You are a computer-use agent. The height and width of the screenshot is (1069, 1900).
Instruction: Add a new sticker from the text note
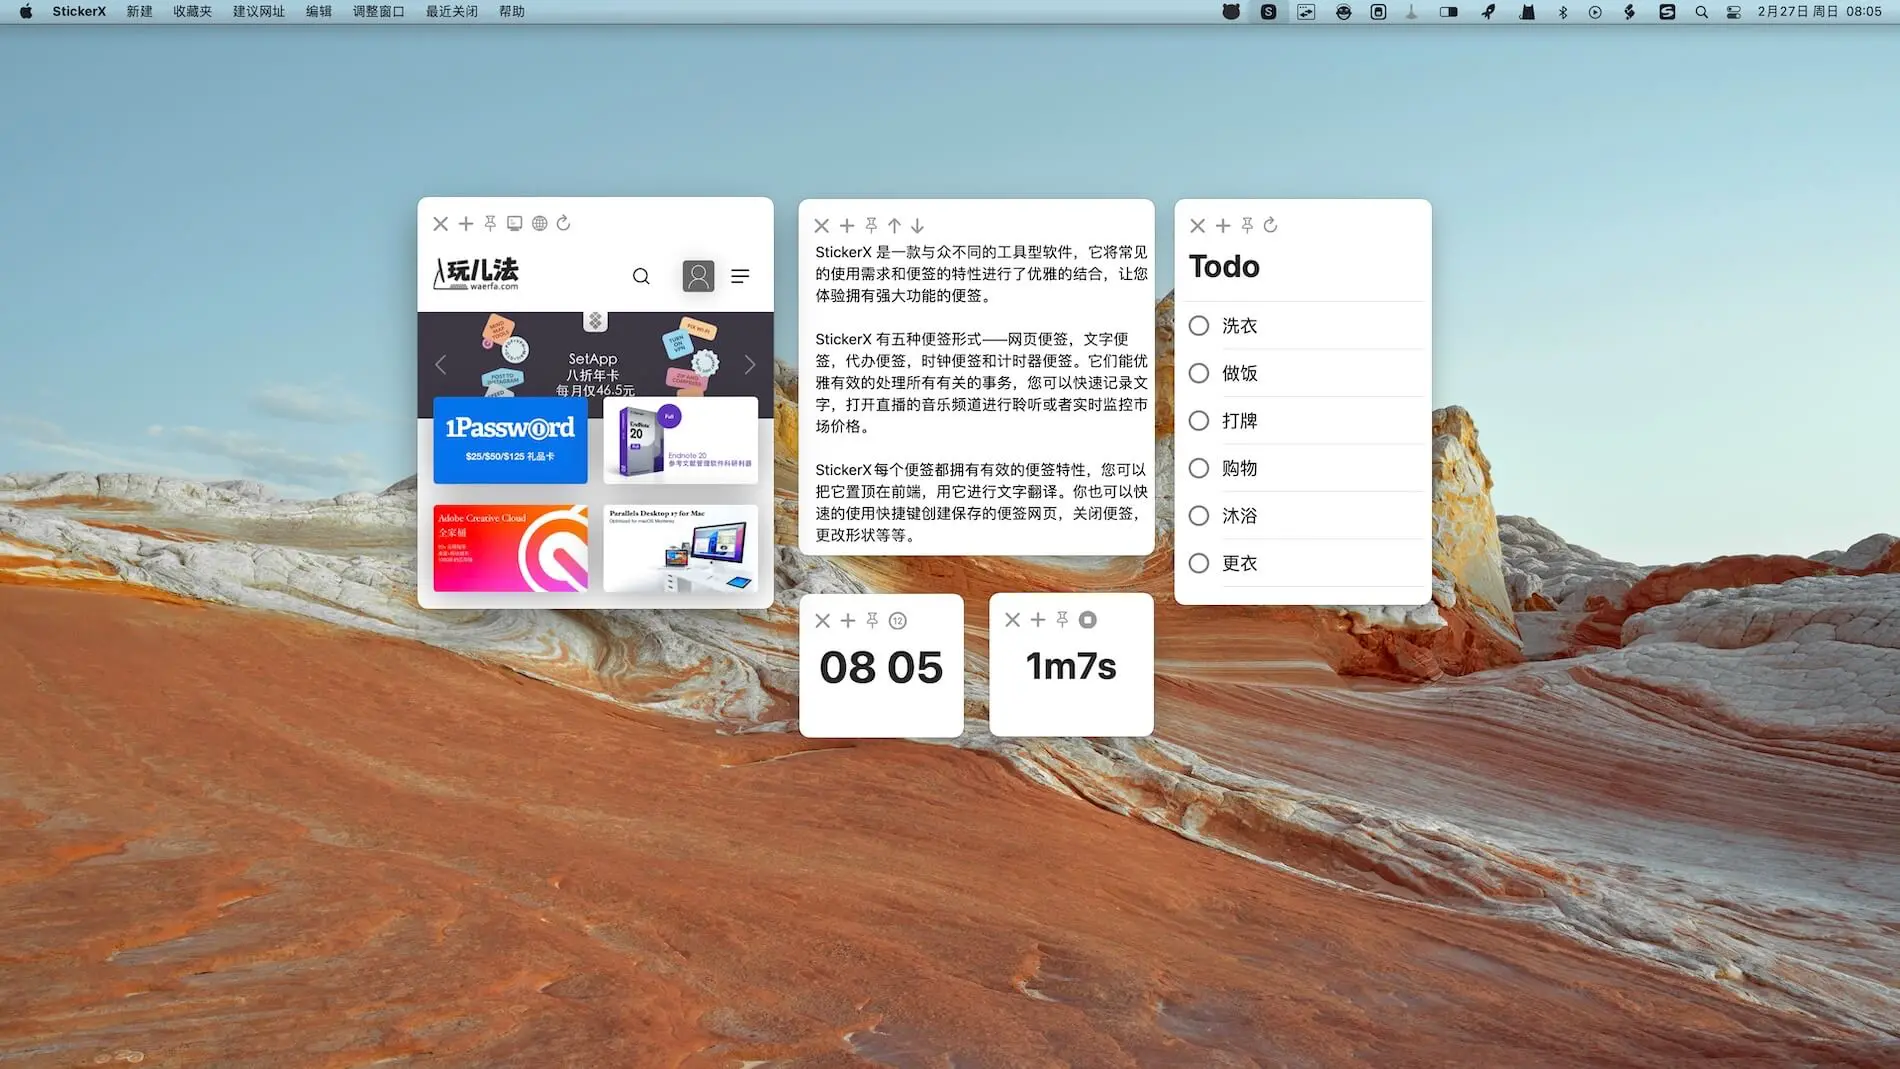(847, 226)
